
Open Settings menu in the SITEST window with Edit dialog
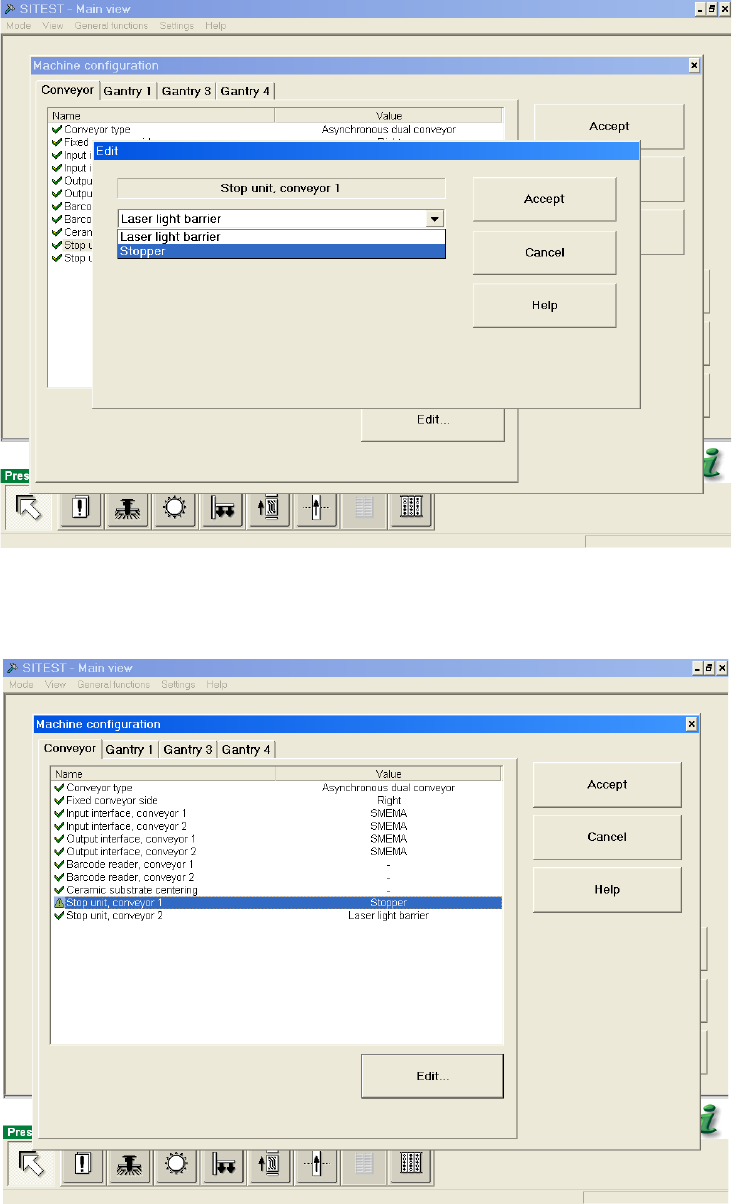point(177,25)
